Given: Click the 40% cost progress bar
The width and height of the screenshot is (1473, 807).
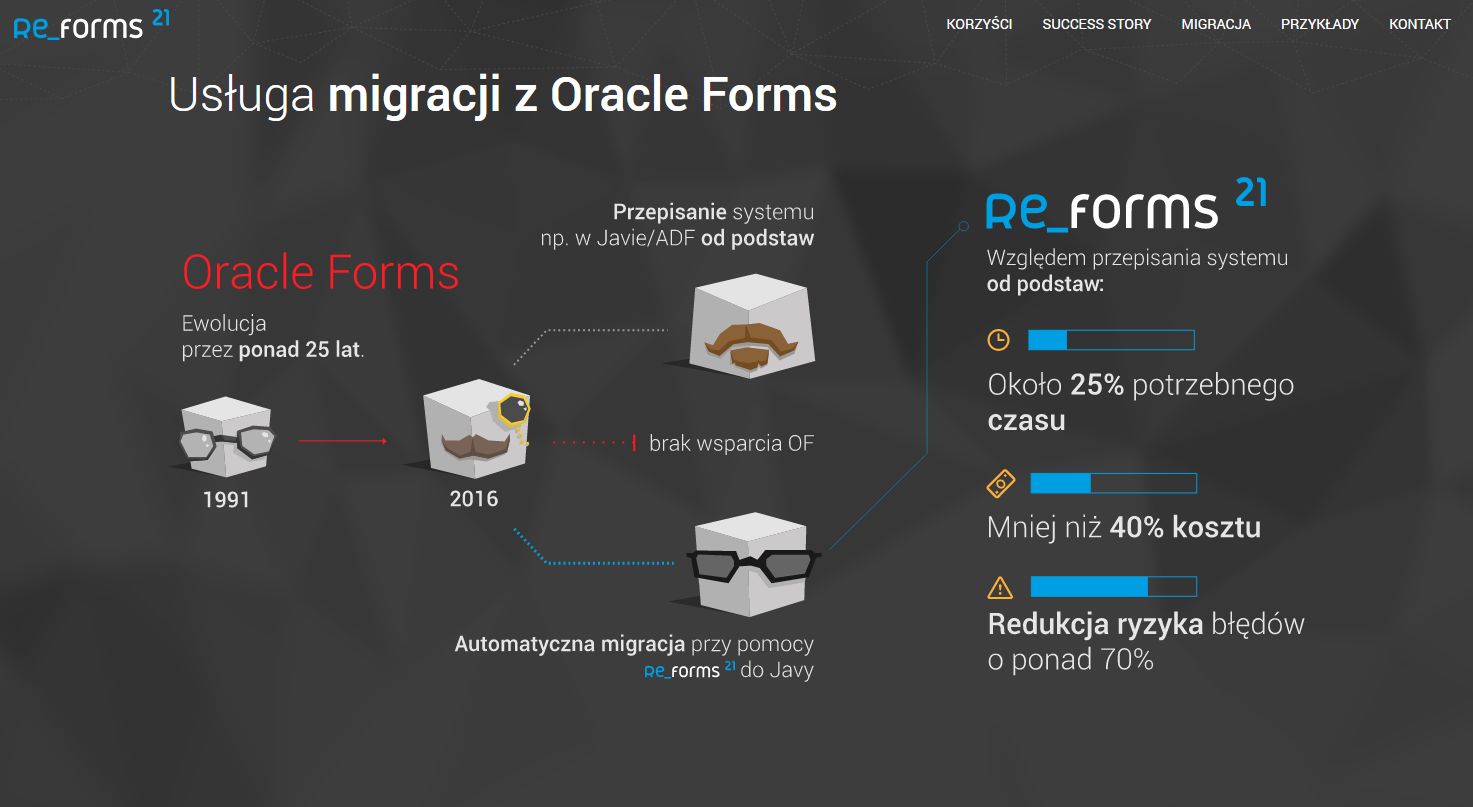Looking at the screenshot, I should 1113,484.
